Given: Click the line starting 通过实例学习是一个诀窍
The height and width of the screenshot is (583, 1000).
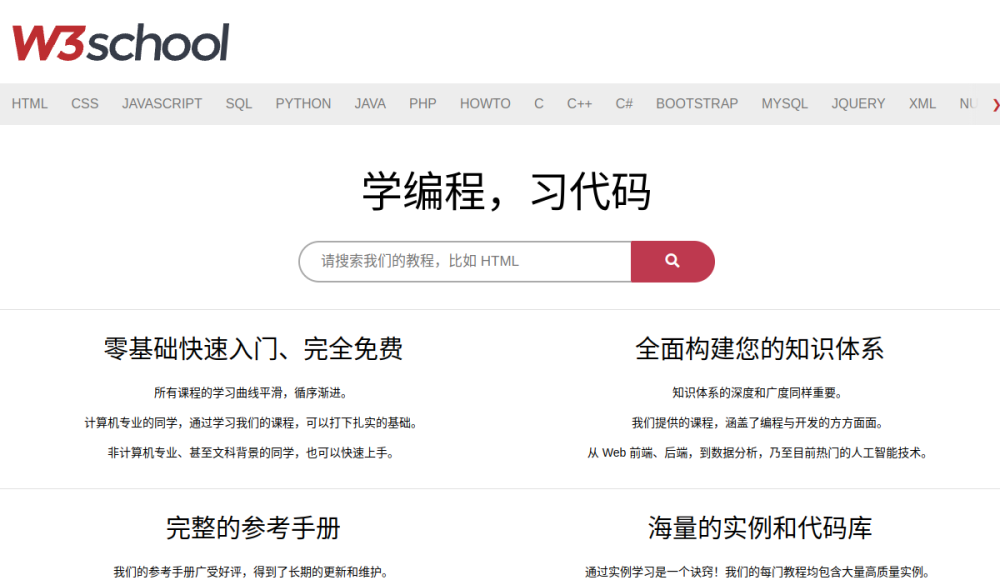Looking at the screenshot, I should 758,572.
